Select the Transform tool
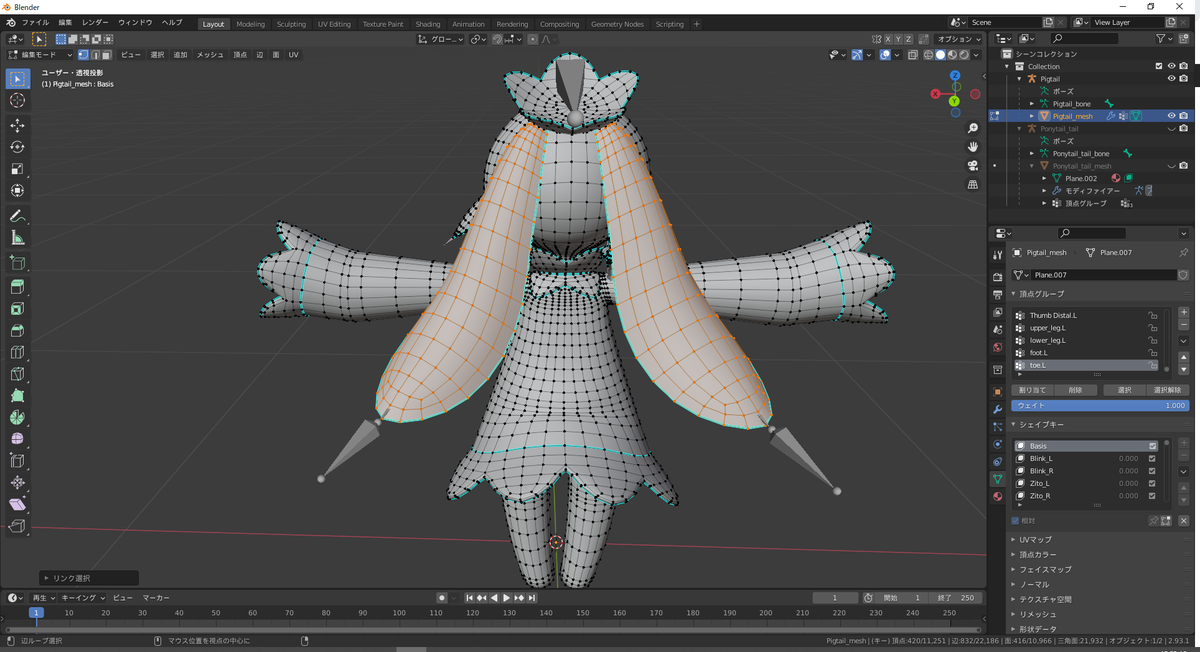Screen dimensions: 1200x652 click(x=17, y=190)
